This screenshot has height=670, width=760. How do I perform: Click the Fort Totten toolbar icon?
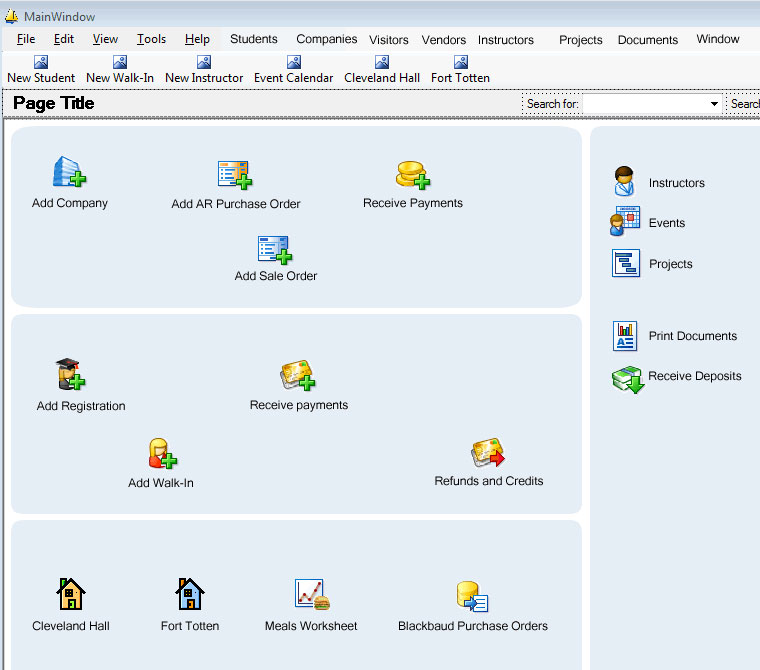460,62
